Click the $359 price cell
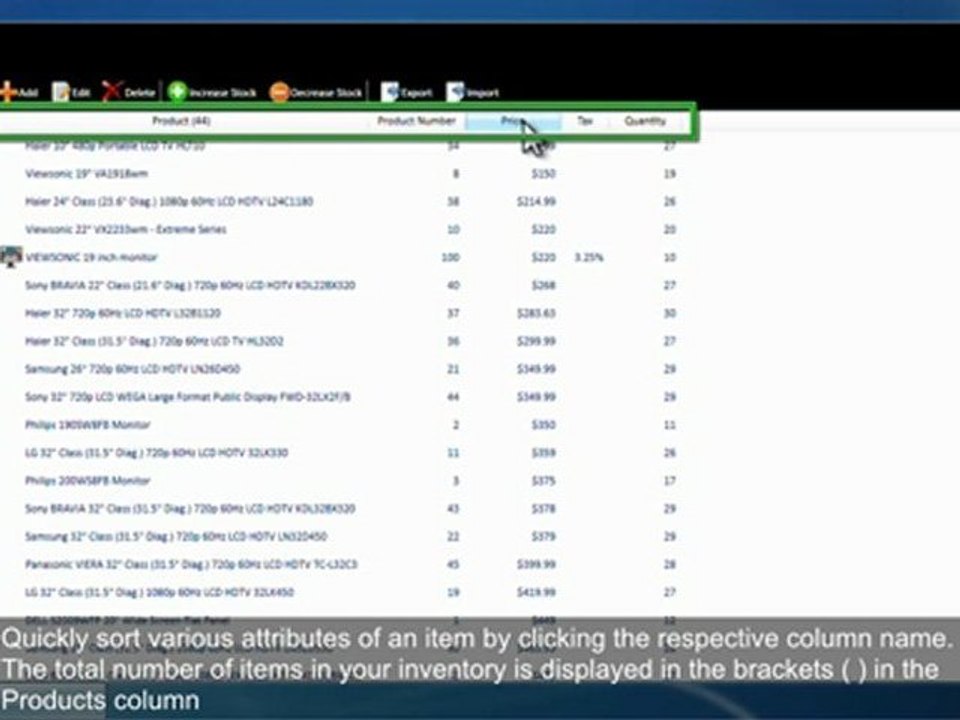Screen dimensions: 960x720 point(544,453)
